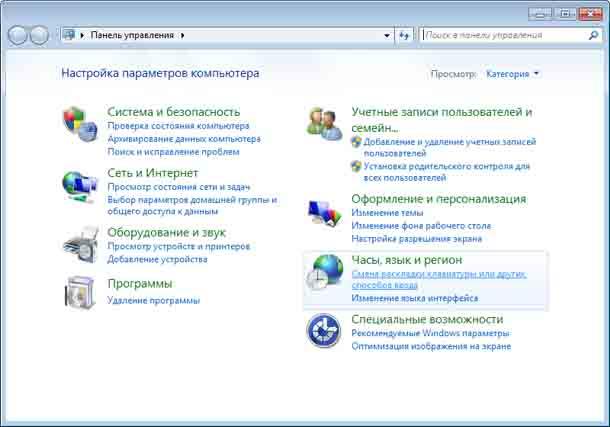Open Programs category icon
610x427 pixels.
click(x=80, y=292)
